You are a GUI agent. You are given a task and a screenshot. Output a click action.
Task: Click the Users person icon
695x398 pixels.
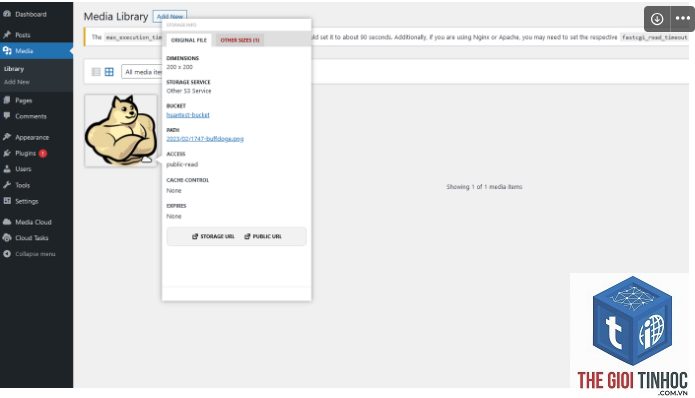(7, 169)
